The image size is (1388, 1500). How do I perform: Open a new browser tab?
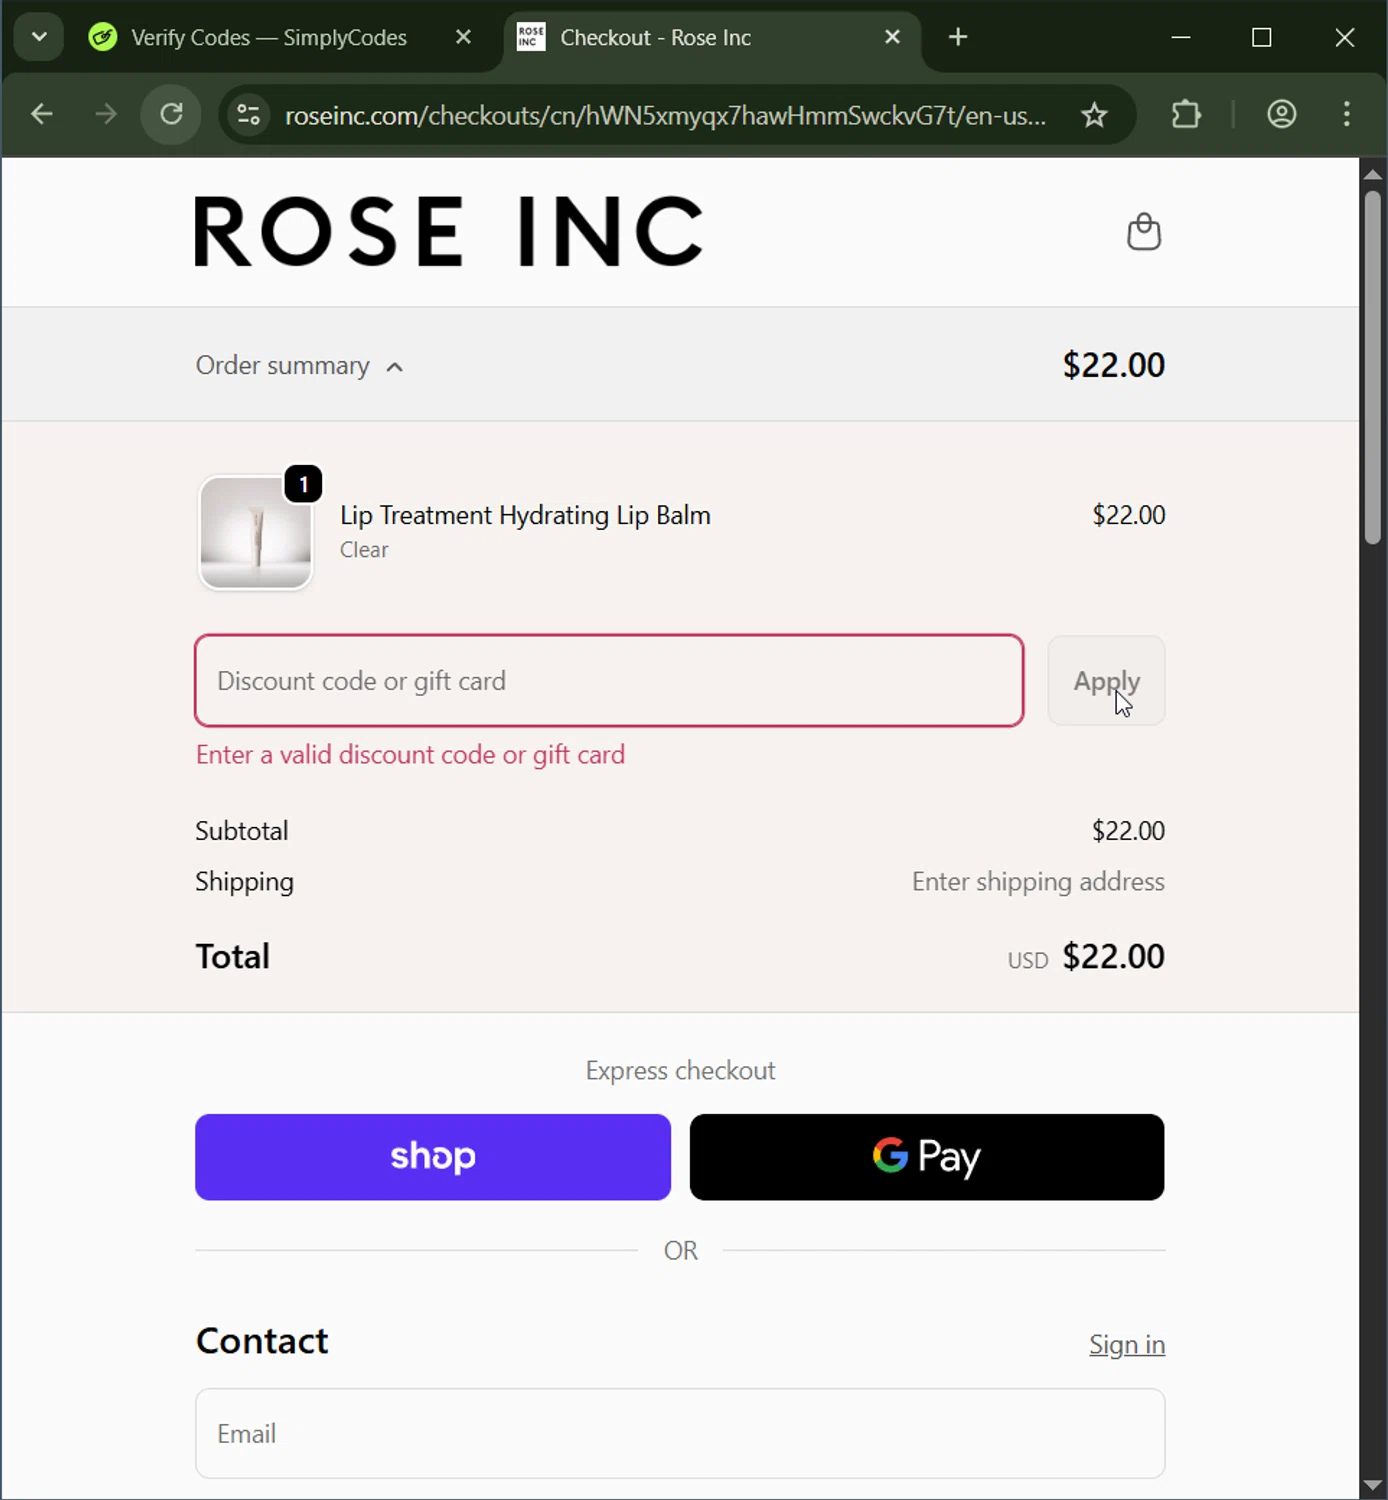958,37
